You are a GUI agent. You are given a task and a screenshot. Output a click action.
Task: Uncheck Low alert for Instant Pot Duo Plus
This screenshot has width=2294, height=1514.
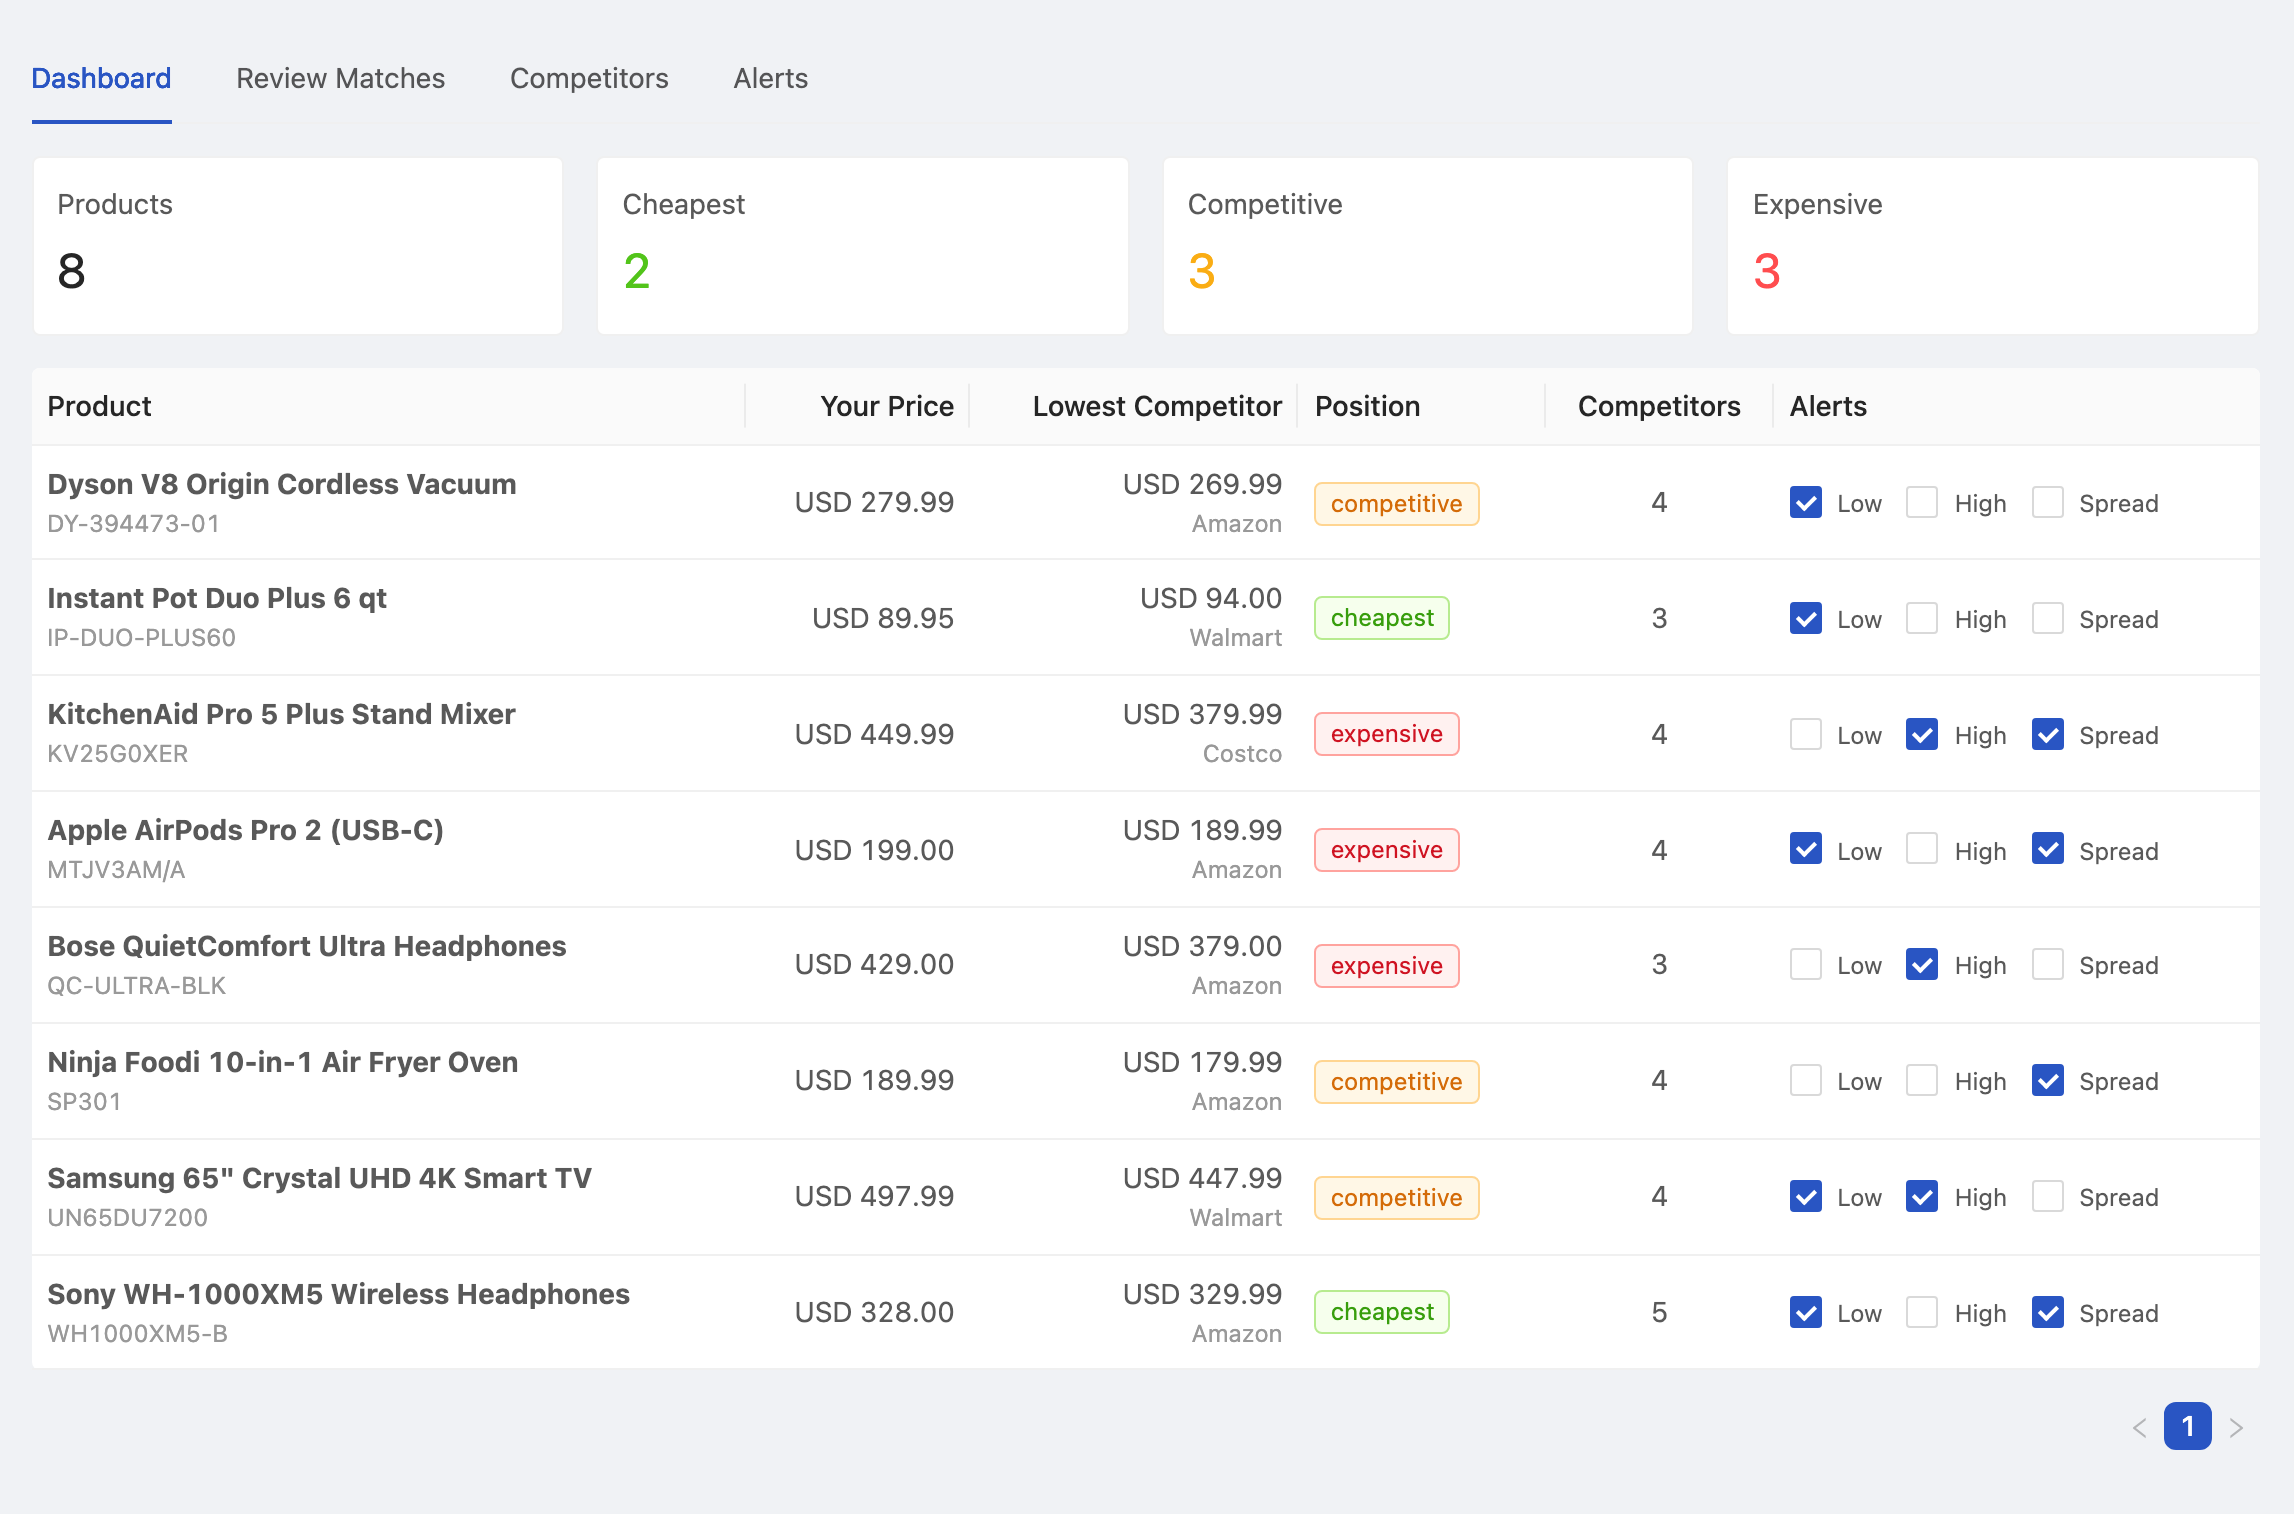click(x=1805, y=618)
